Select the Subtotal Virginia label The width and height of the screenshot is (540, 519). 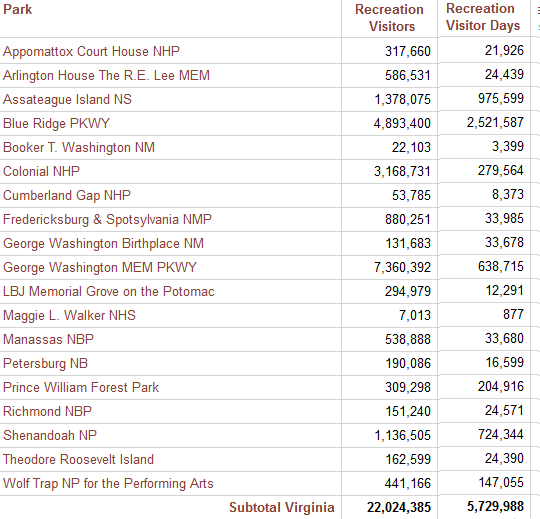click(x=282, y=508)
